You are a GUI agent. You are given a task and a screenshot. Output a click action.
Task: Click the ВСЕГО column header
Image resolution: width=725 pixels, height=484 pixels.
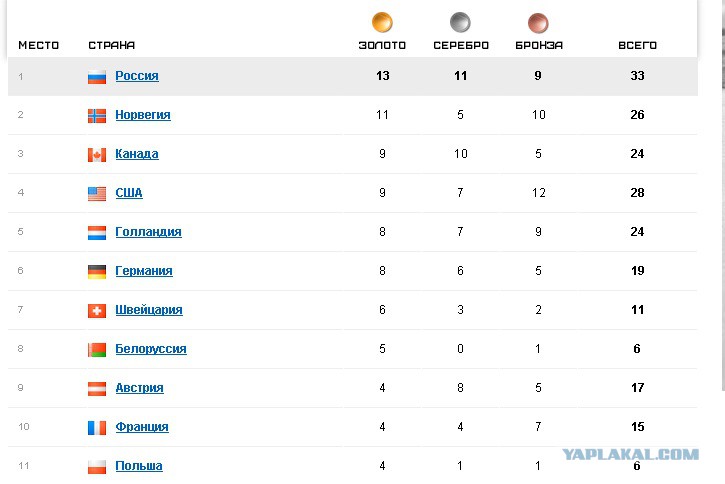[637, 45]
